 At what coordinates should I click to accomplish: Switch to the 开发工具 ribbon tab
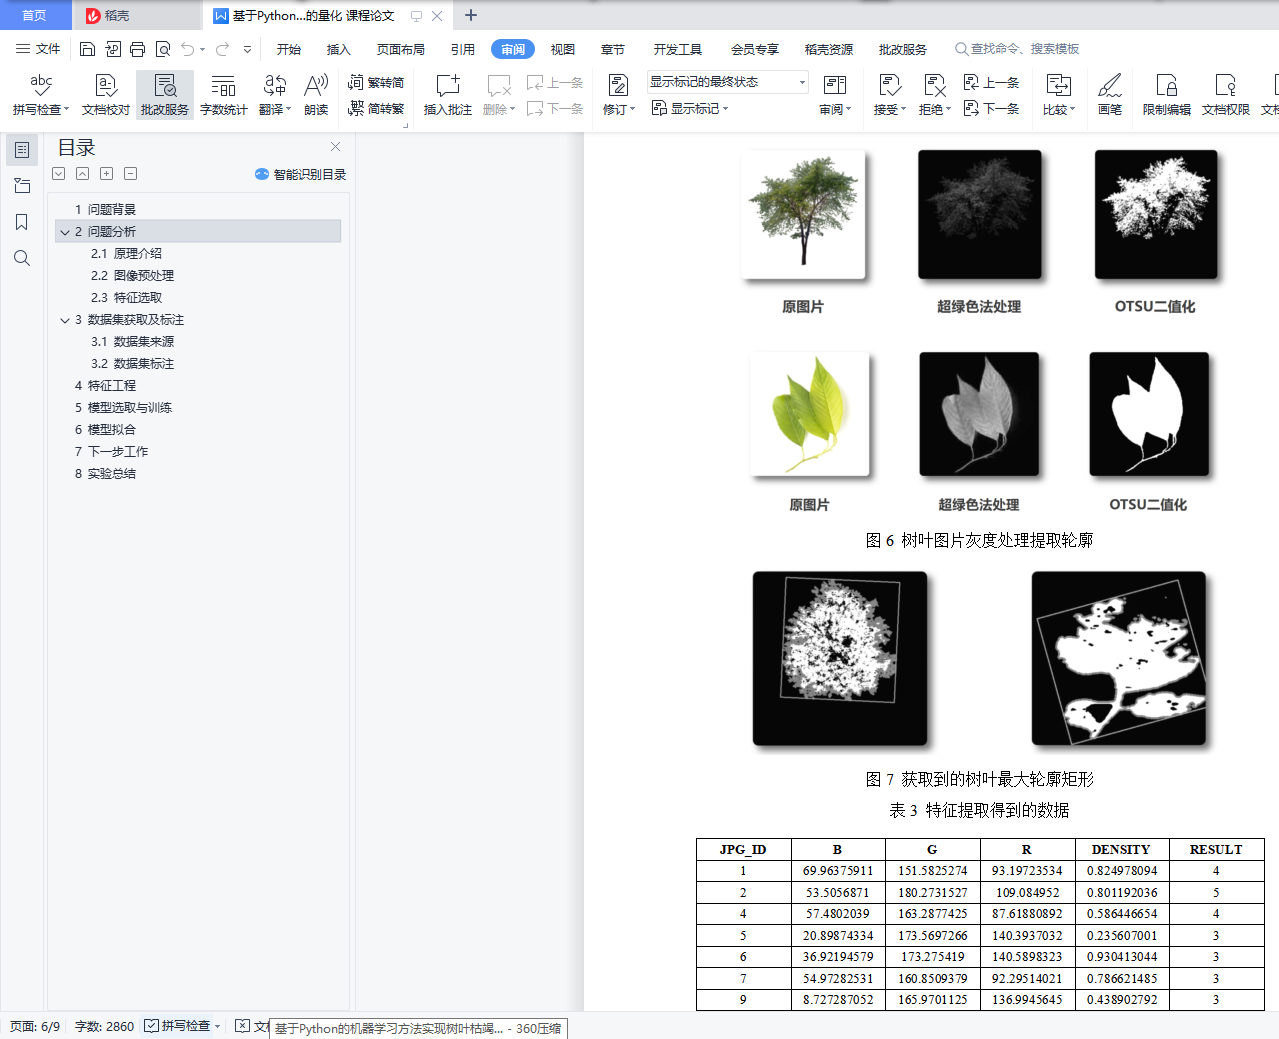pos(678,49)
